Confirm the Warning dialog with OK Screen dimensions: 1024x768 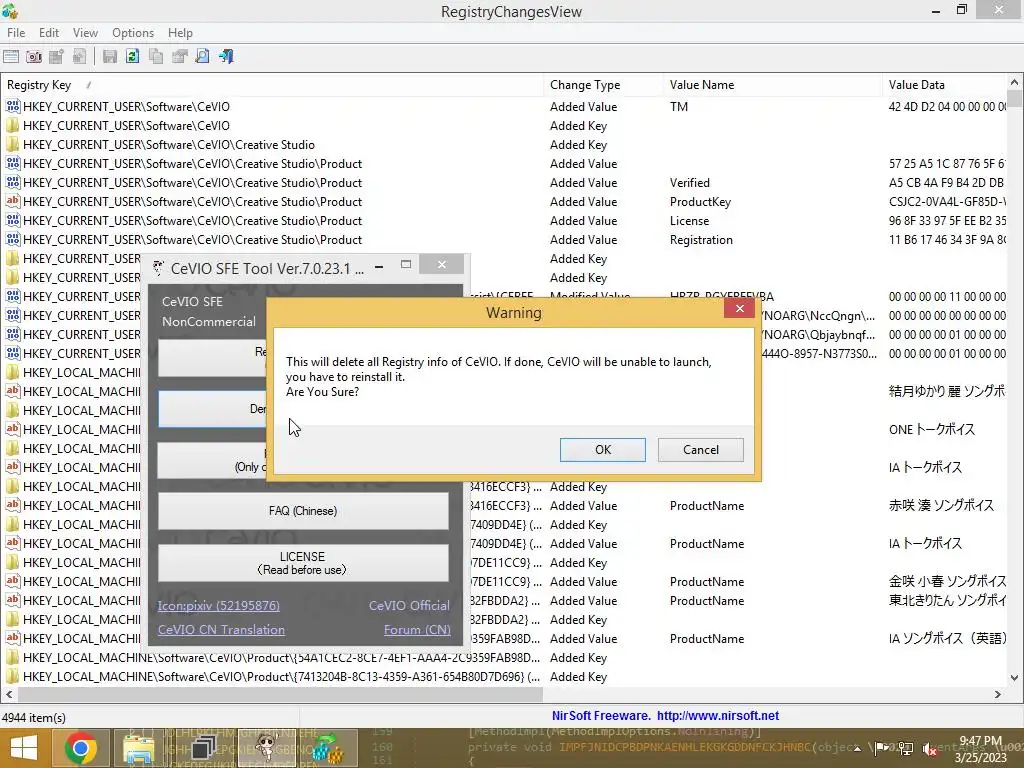point(603,449)
